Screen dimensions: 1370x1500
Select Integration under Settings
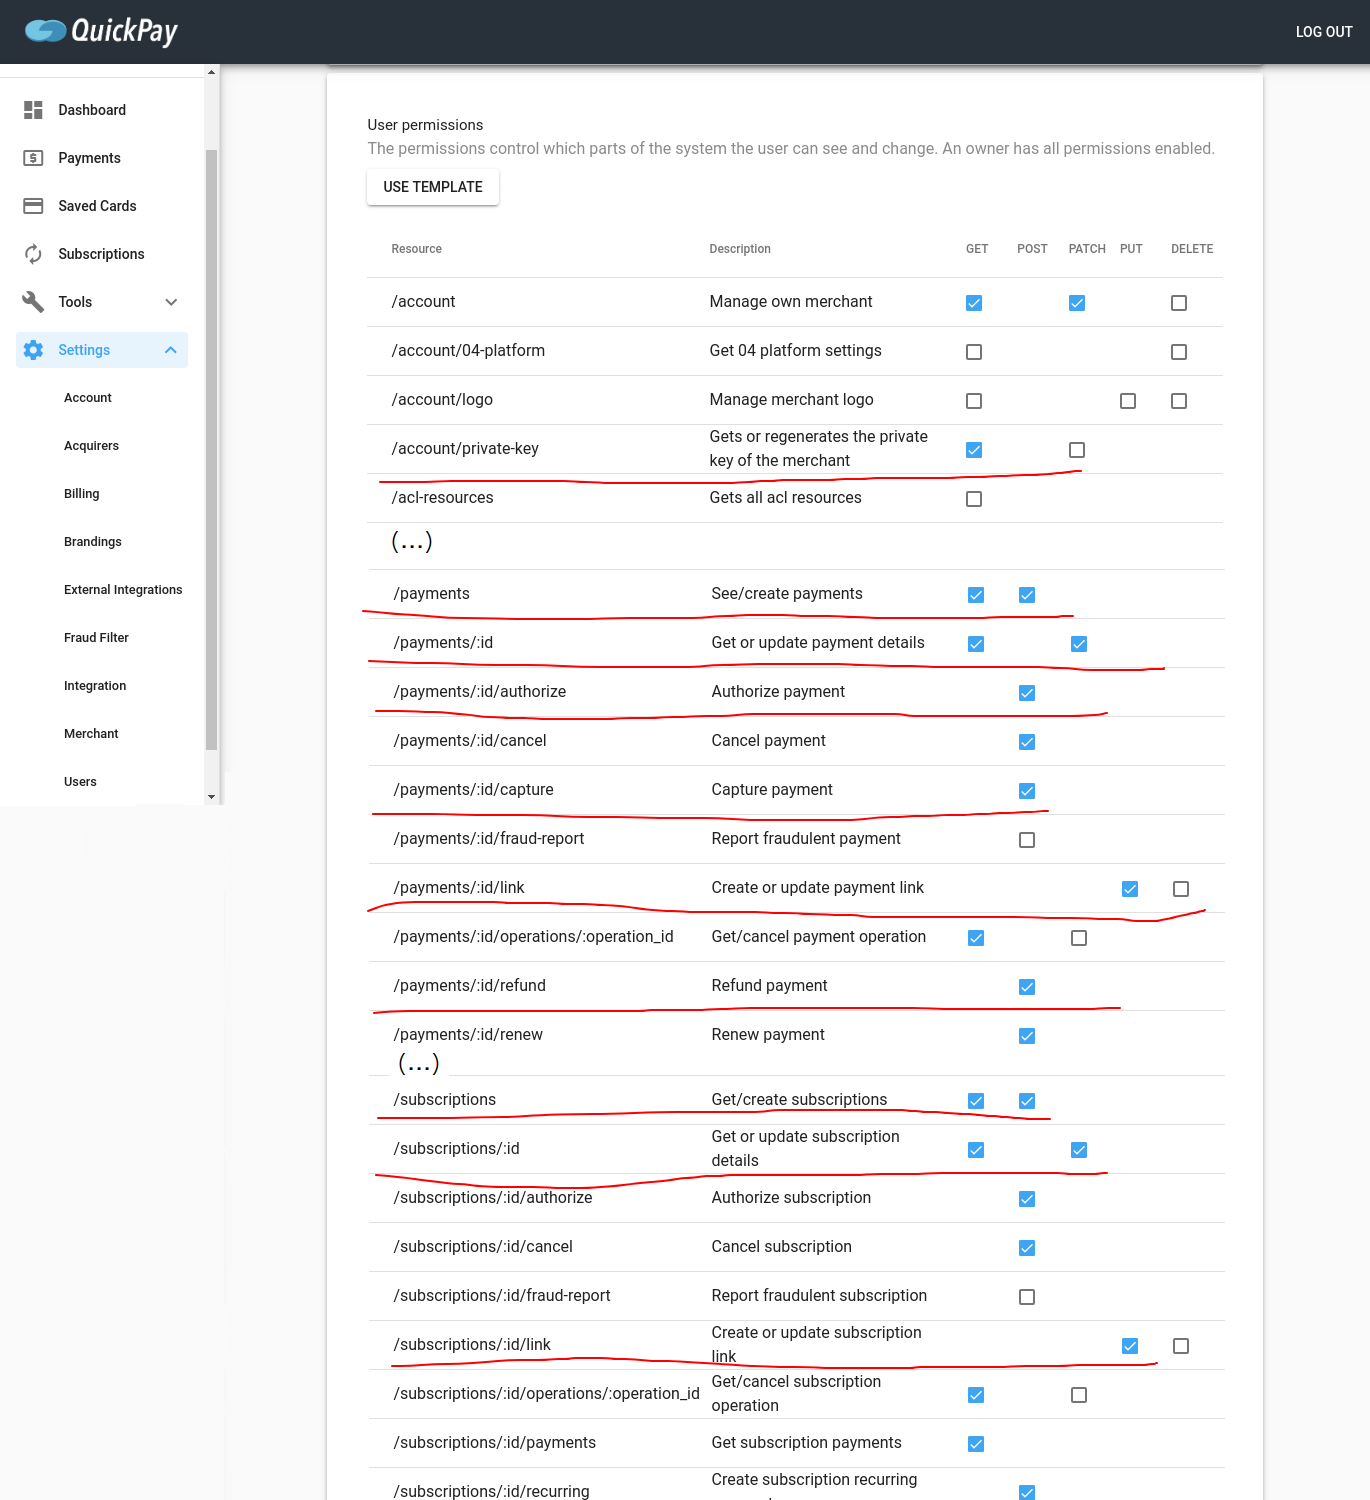pyautogui.click(x=95, y=686)
